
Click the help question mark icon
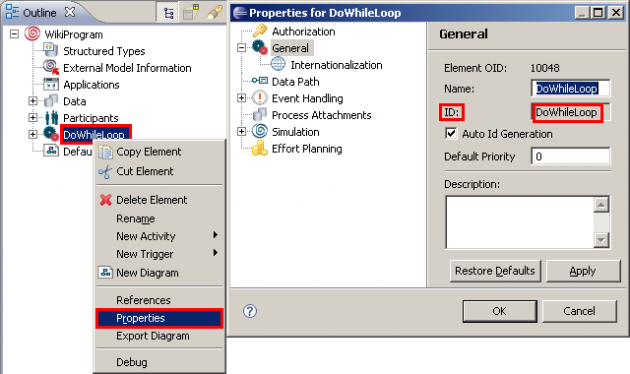point(250,311)
